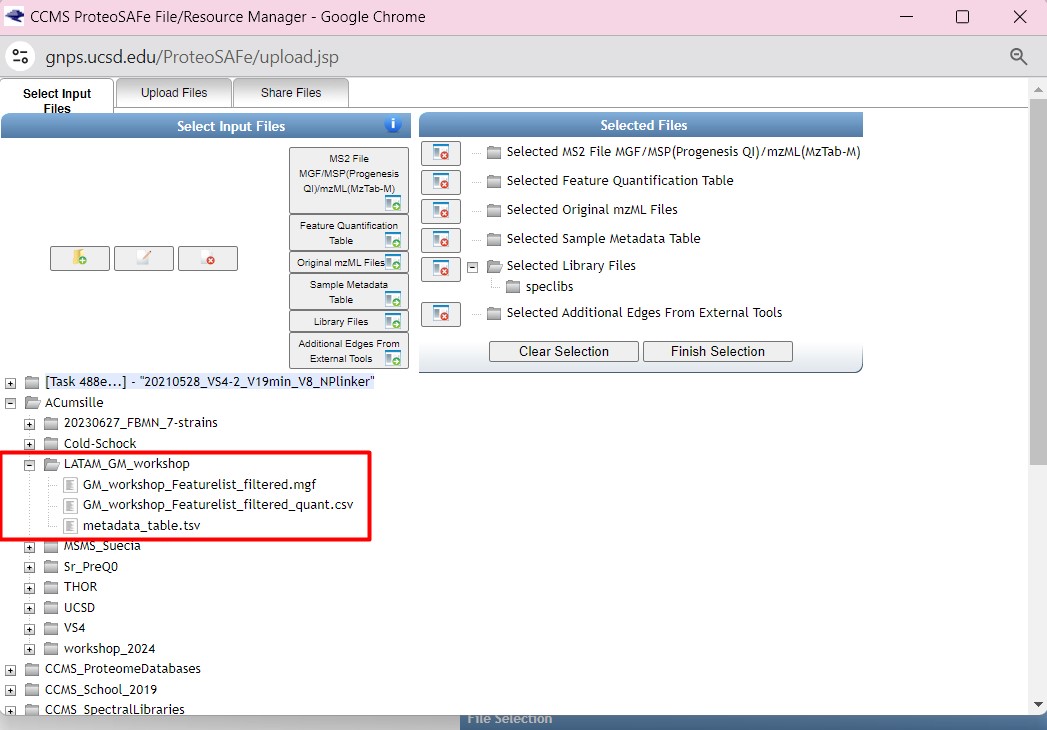Add selection as Feature Quantification Table
Screen dimensions: 1047x730
[348, 232]
